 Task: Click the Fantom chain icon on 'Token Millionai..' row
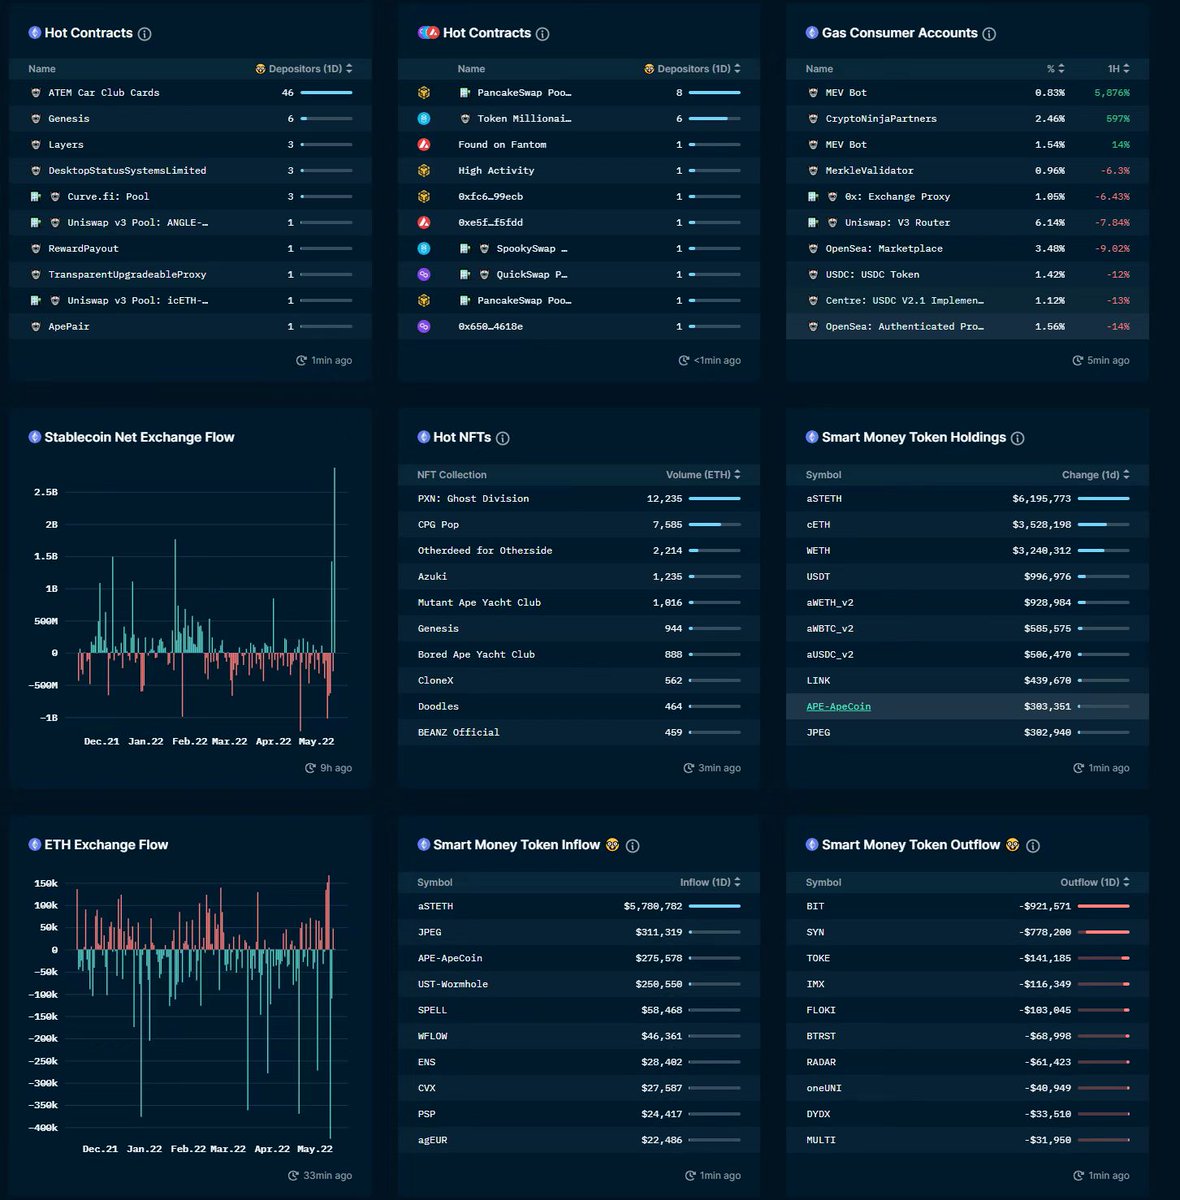click(x=424, y=118)
